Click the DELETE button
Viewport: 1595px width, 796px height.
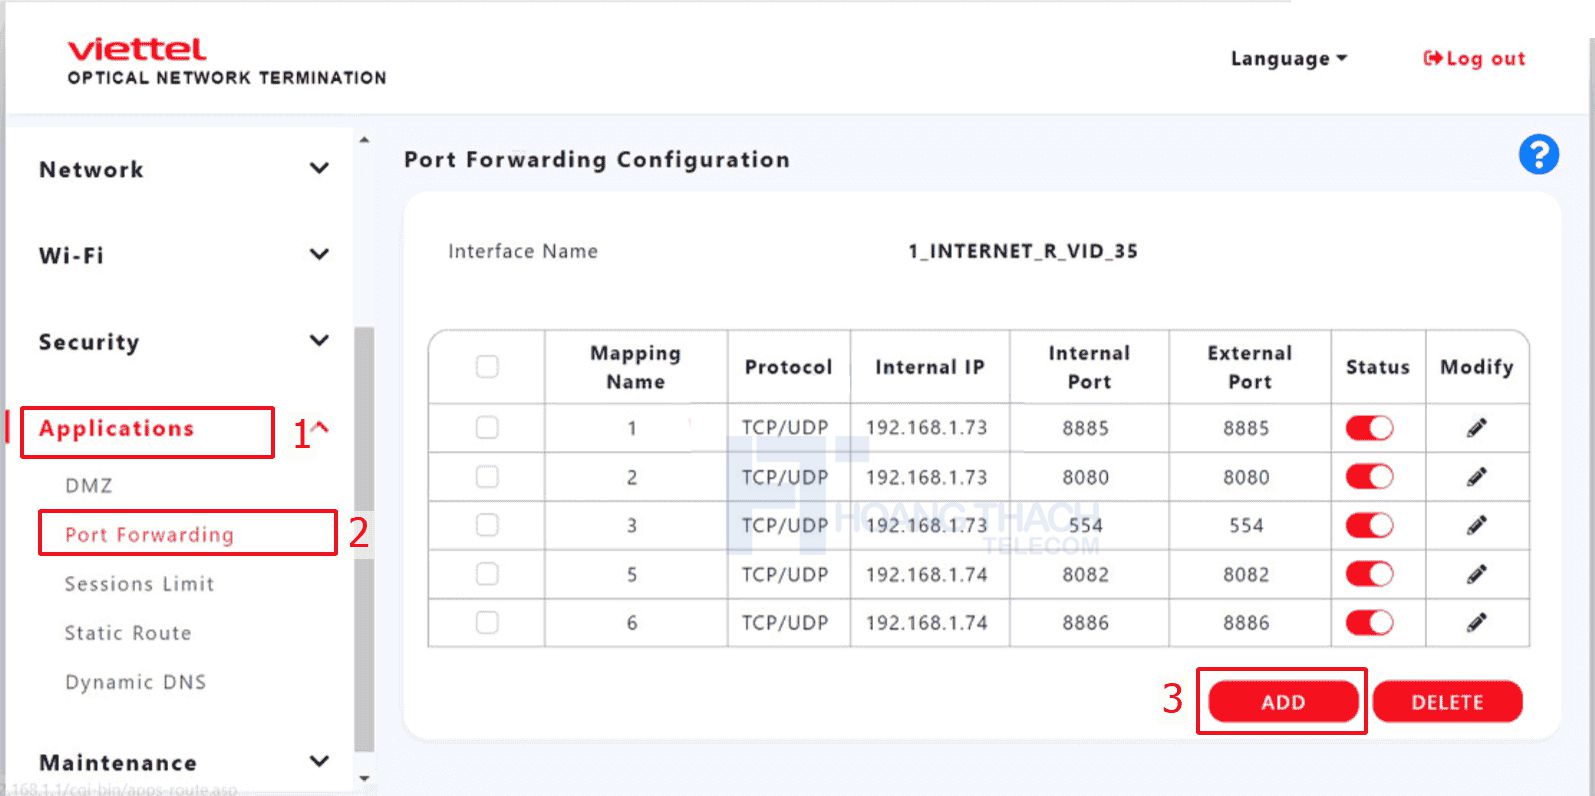(x=1447, y=701)
